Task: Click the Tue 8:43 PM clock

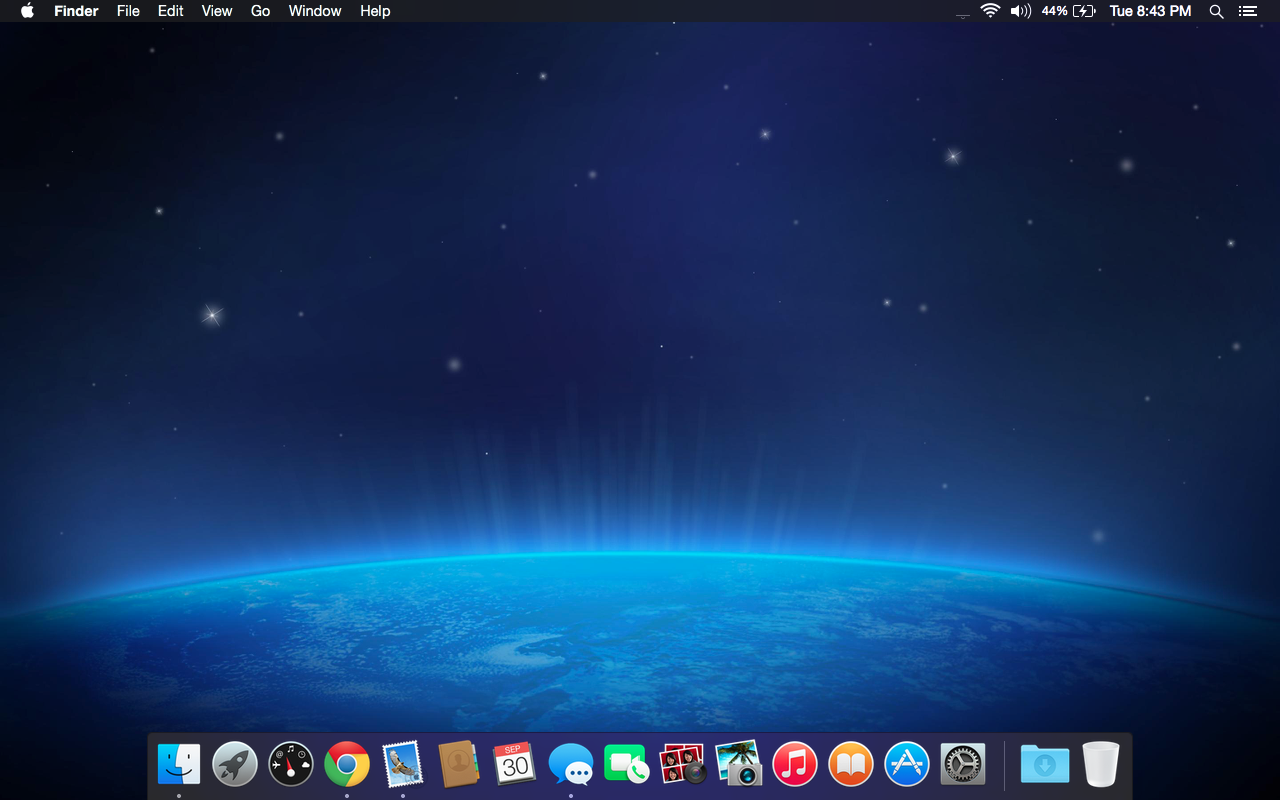Action: tap(1151, 11)
